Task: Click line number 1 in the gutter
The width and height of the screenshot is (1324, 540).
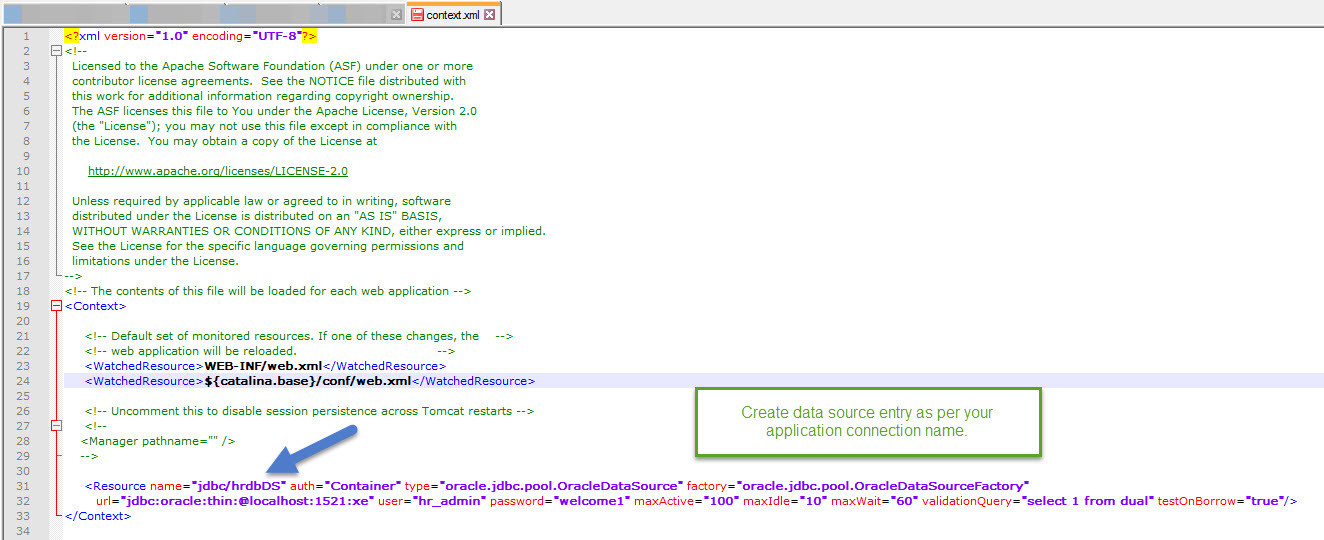Action: click(x=25, y=36)
